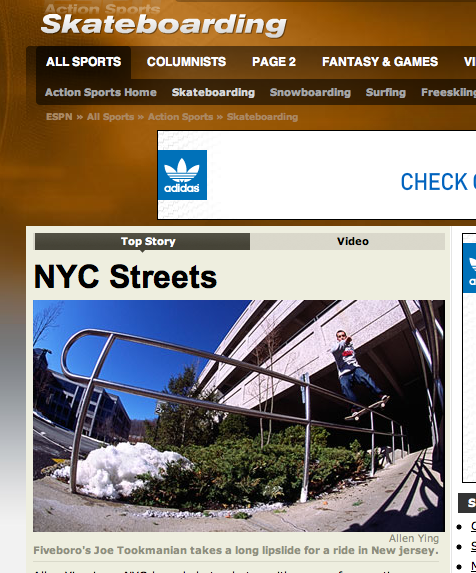Screen dimensions: 476x573
Task: Click the Adidas logo in banner ad
Action: 182,175
